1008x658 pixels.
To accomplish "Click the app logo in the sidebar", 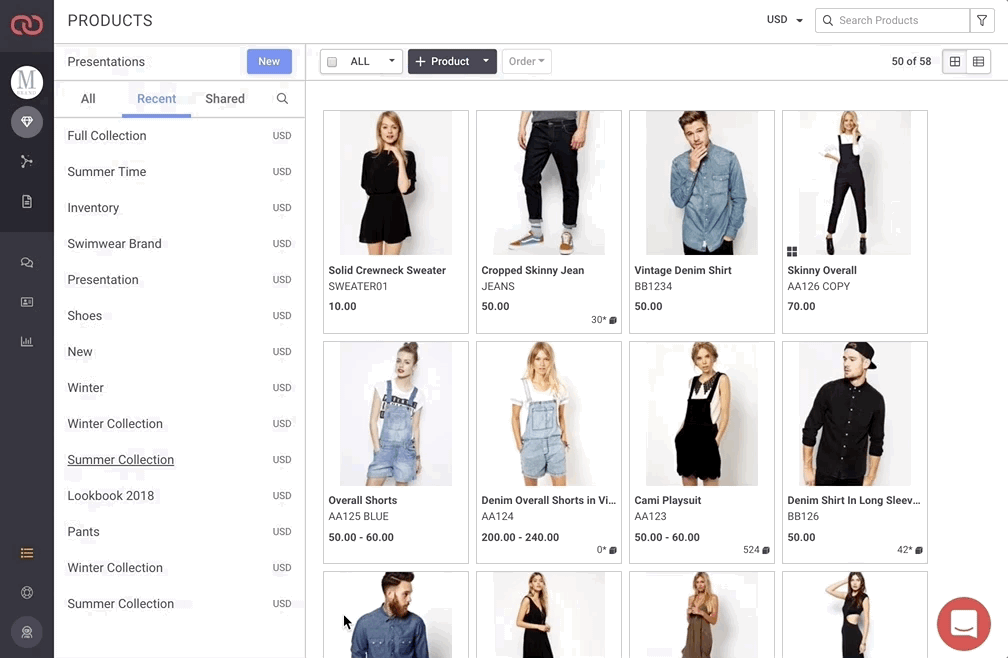I will pyautogui.click(x=26, y=25).
